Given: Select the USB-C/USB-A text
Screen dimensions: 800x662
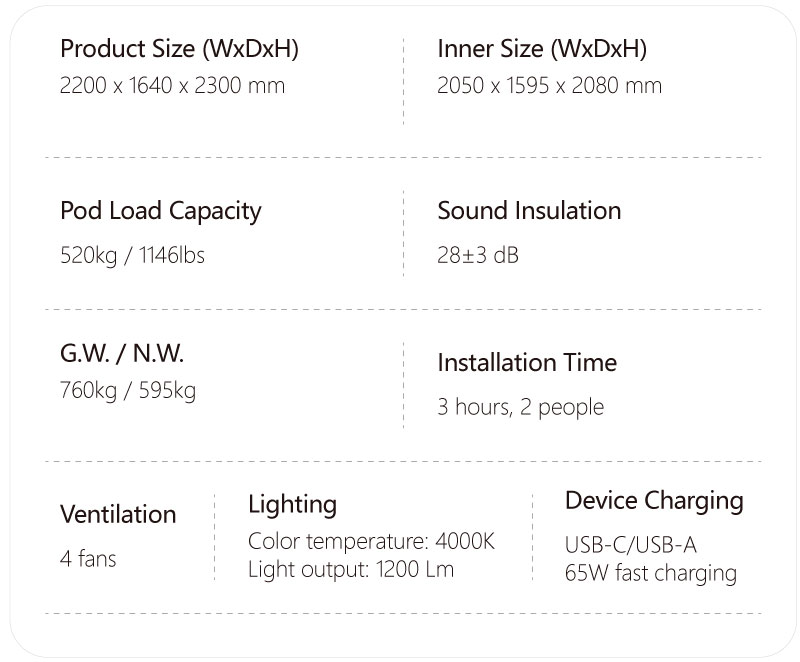Looking at the screenshot, I should pyautogui.click(x=630, y=546).
